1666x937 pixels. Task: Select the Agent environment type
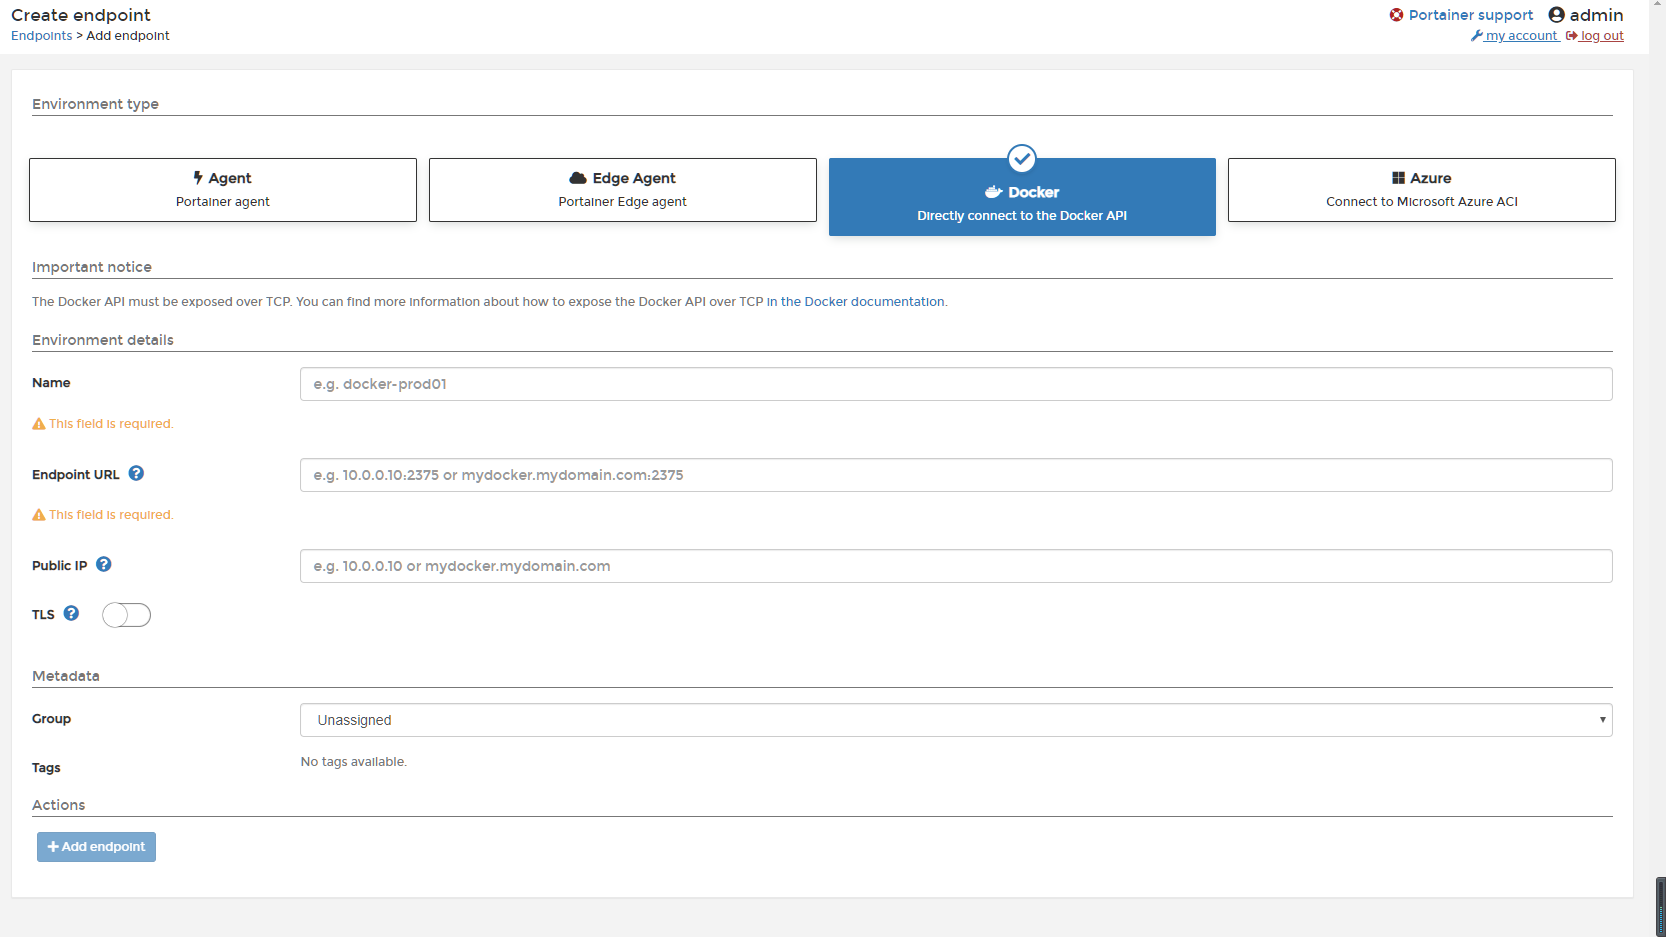point(222,190)
